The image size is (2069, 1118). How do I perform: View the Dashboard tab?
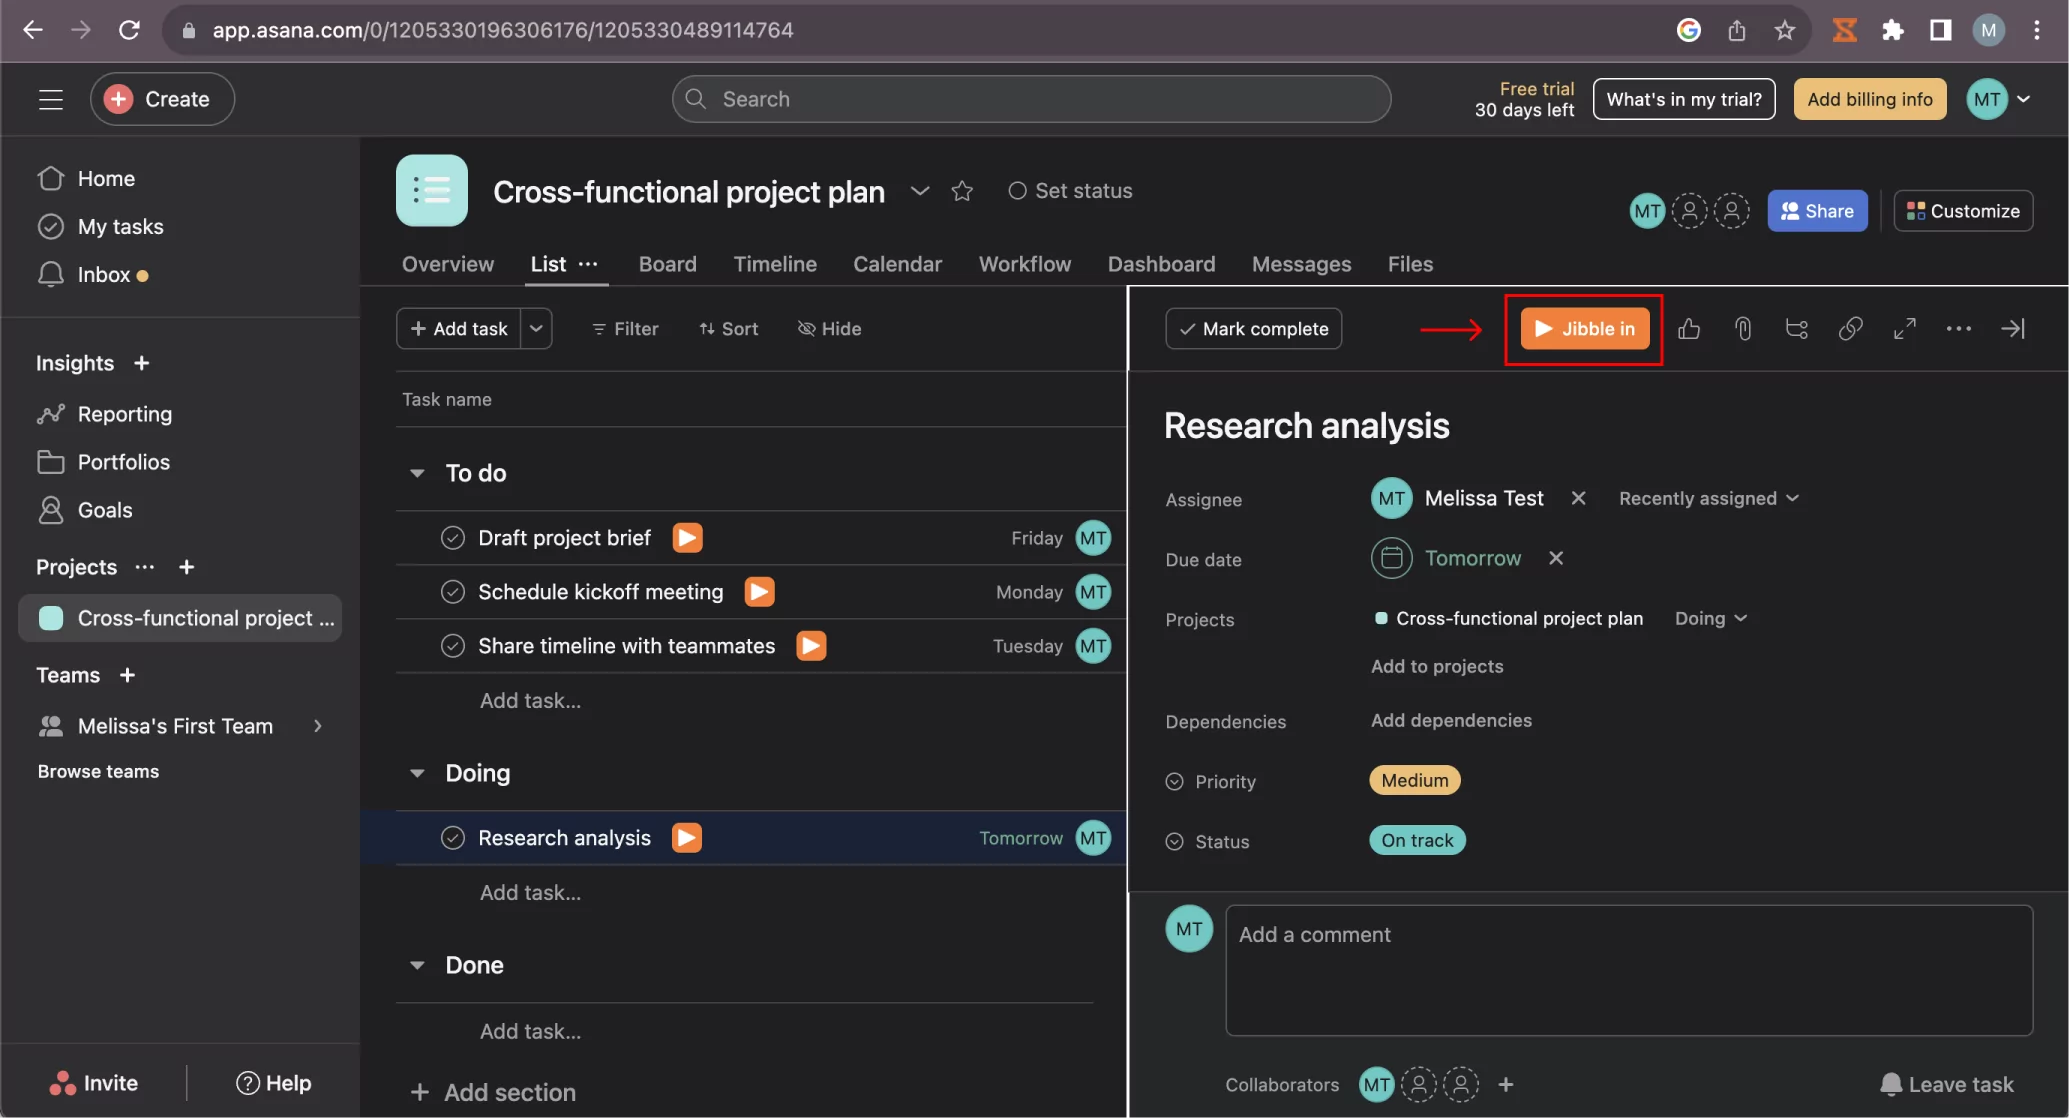click(x=1161, y=264)
